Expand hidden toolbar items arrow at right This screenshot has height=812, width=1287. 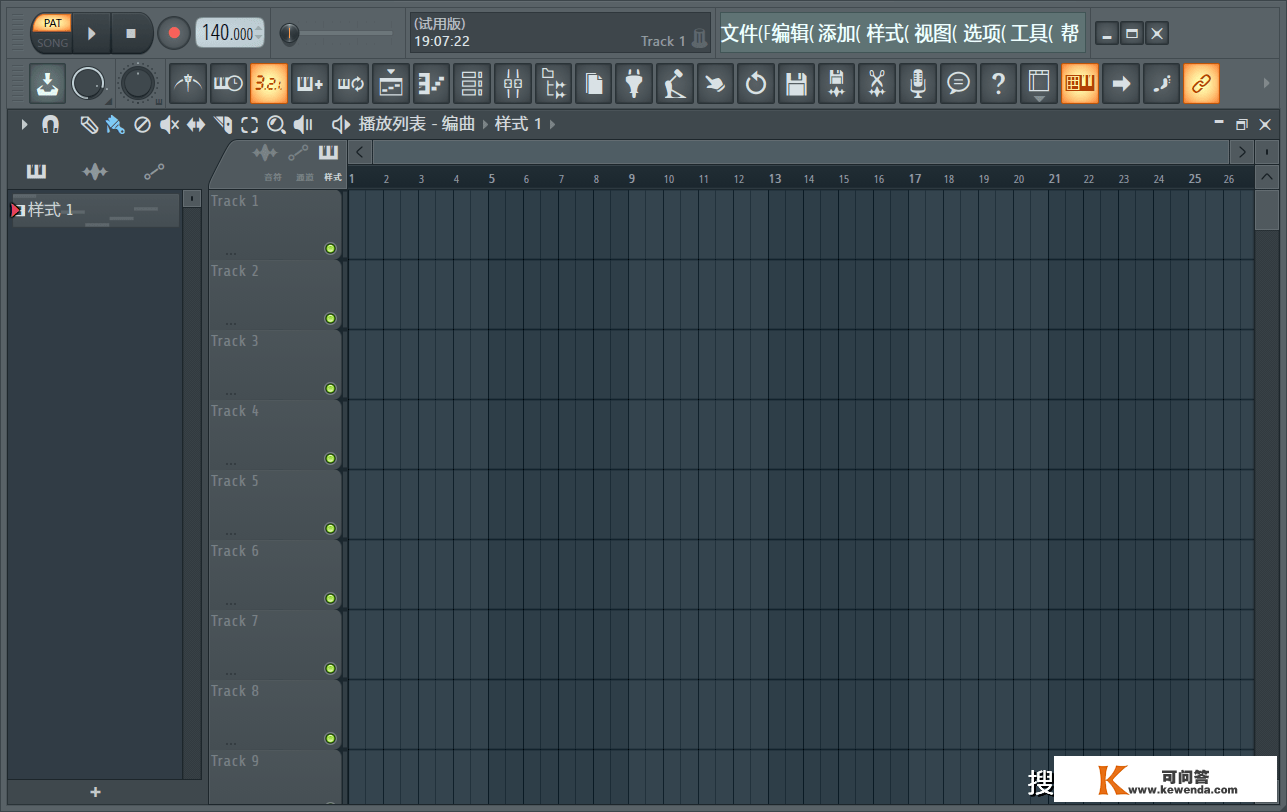[1267, 84]
